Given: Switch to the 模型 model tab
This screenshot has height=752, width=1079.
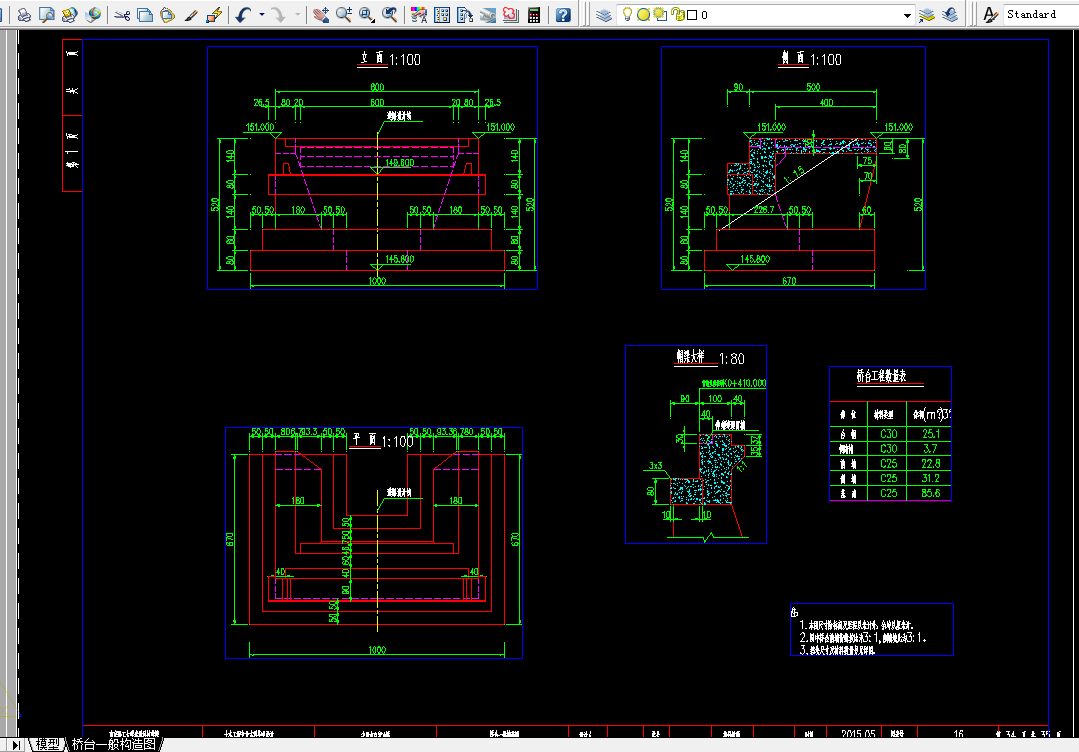Looking at the screenshot, I should pos(47,744).
